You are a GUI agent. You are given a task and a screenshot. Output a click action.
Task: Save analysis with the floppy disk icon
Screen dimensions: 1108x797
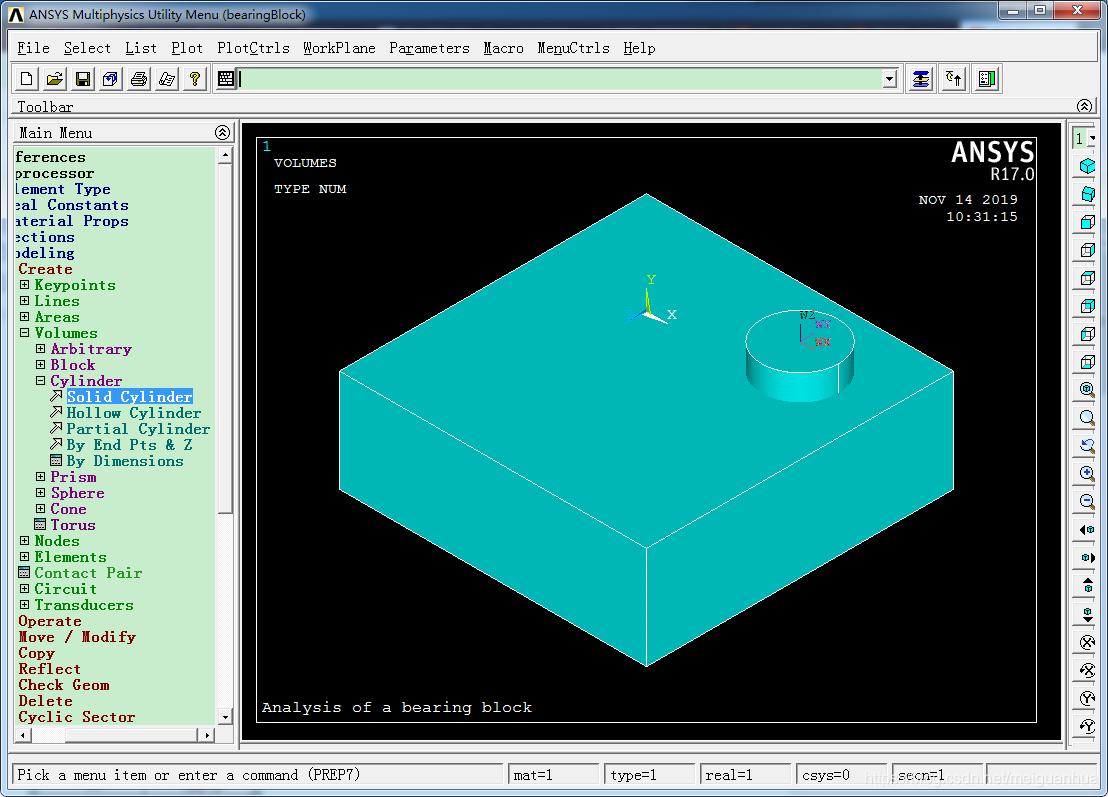83,79
